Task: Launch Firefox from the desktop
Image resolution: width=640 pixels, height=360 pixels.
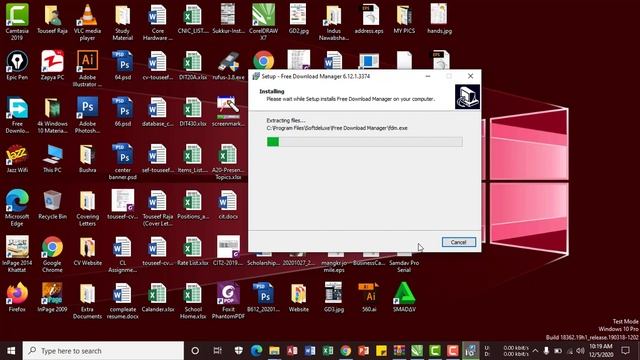Action: point(17,297)
